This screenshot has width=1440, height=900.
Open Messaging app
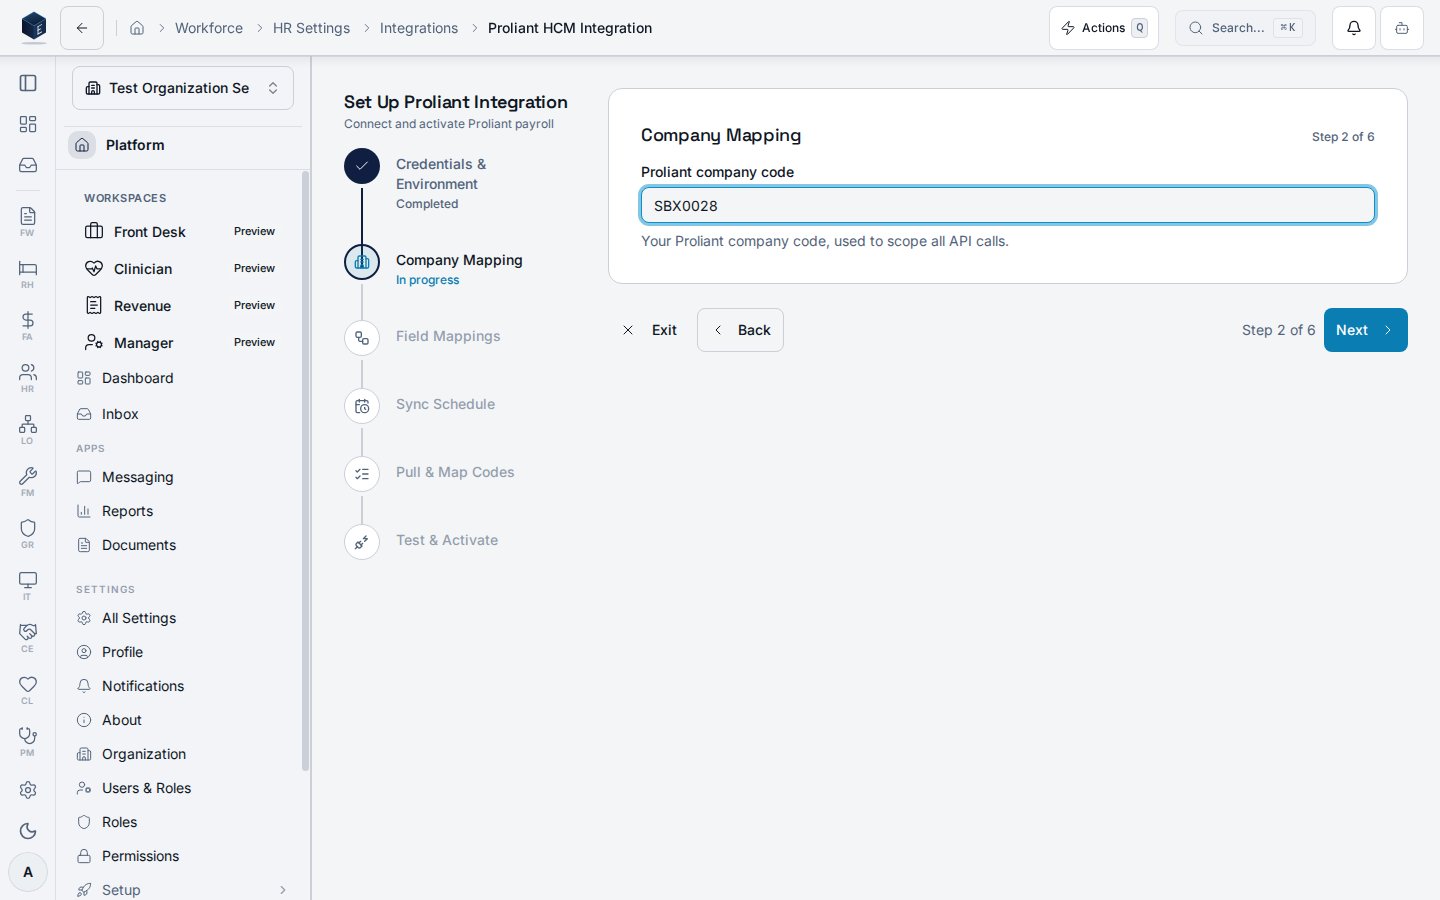pos(183,477)
